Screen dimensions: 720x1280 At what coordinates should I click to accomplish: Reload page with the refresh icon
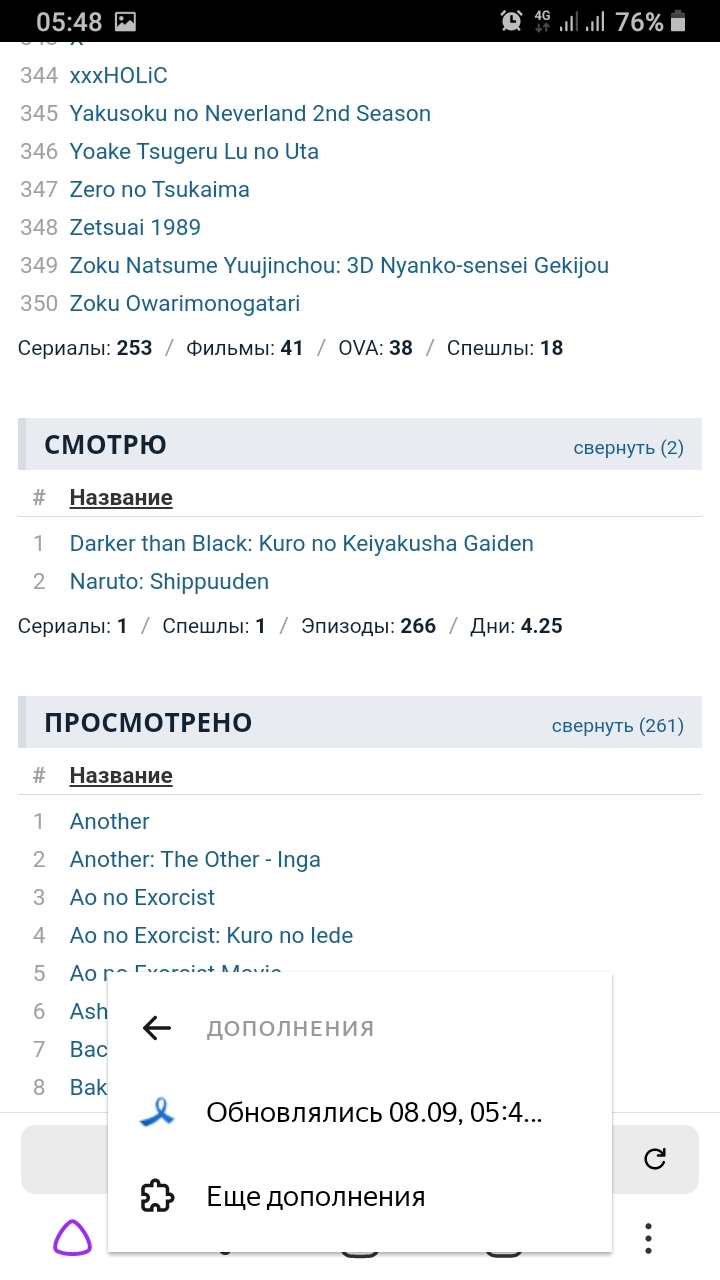pos(655,1159)
